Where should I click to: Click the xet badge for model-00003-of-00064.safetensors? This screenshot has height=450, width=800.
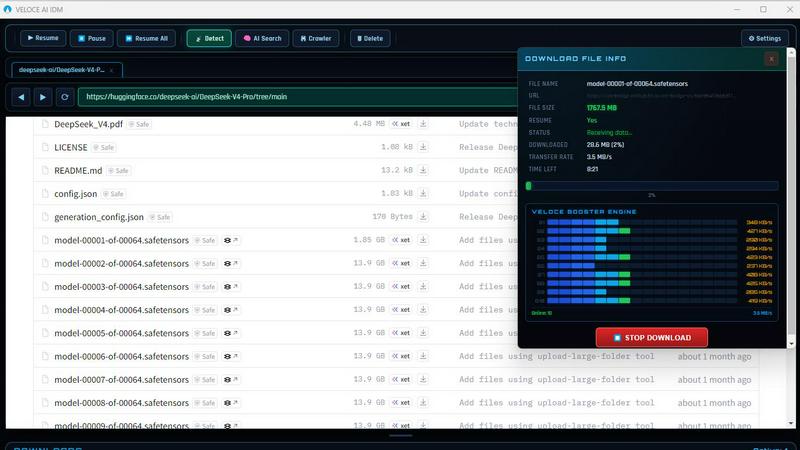pos(401,286)
